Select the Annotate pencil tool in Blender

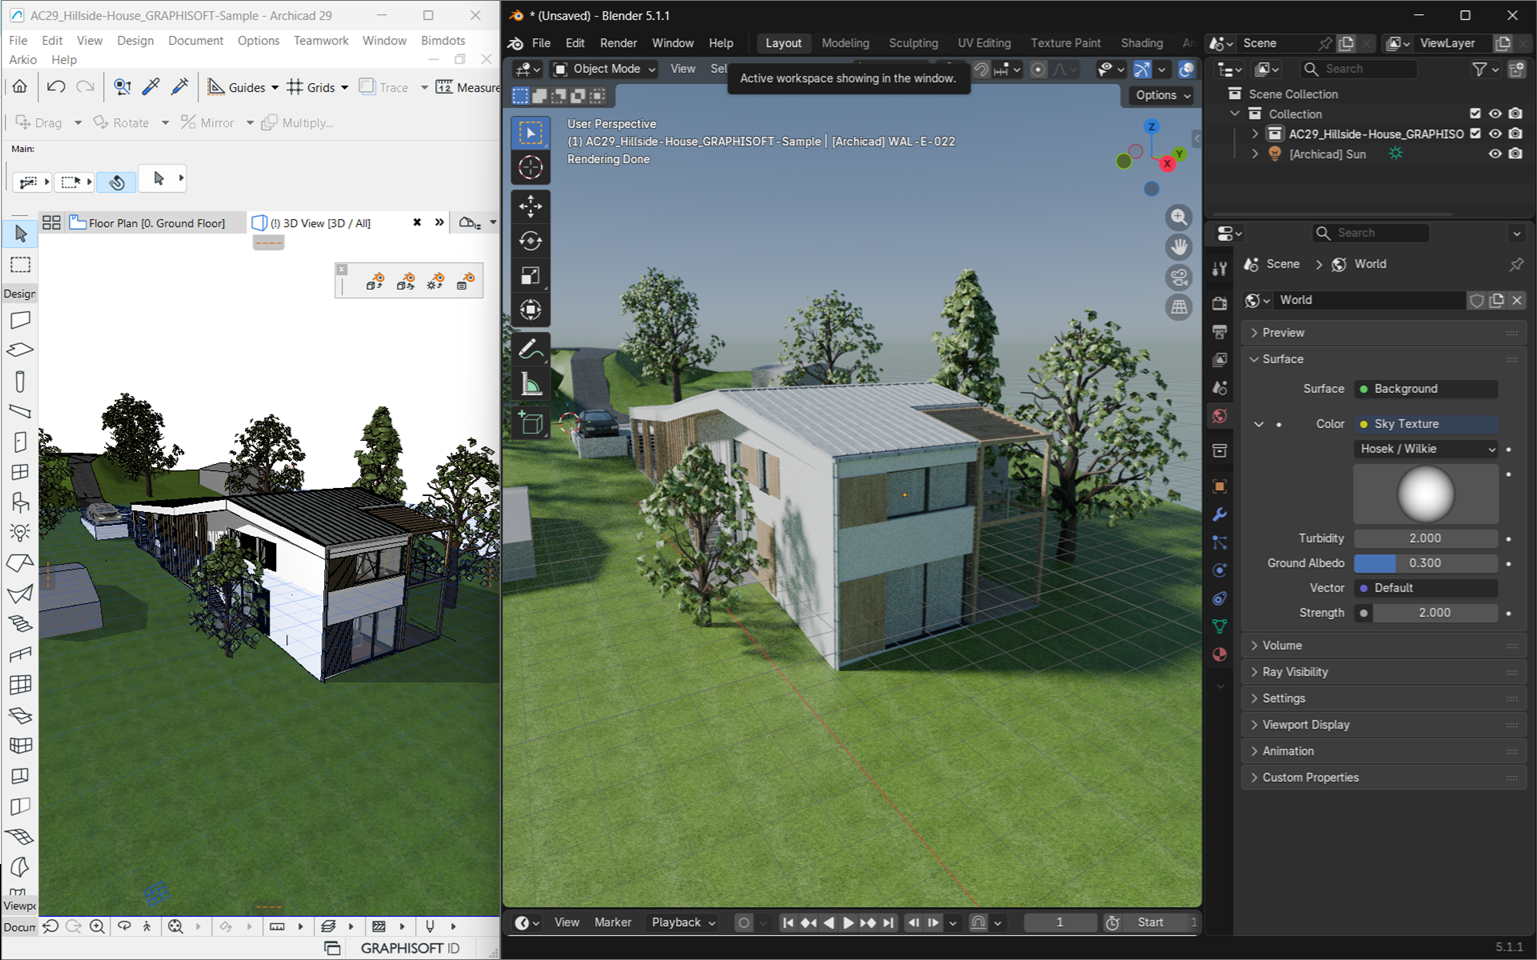point(531,349)
